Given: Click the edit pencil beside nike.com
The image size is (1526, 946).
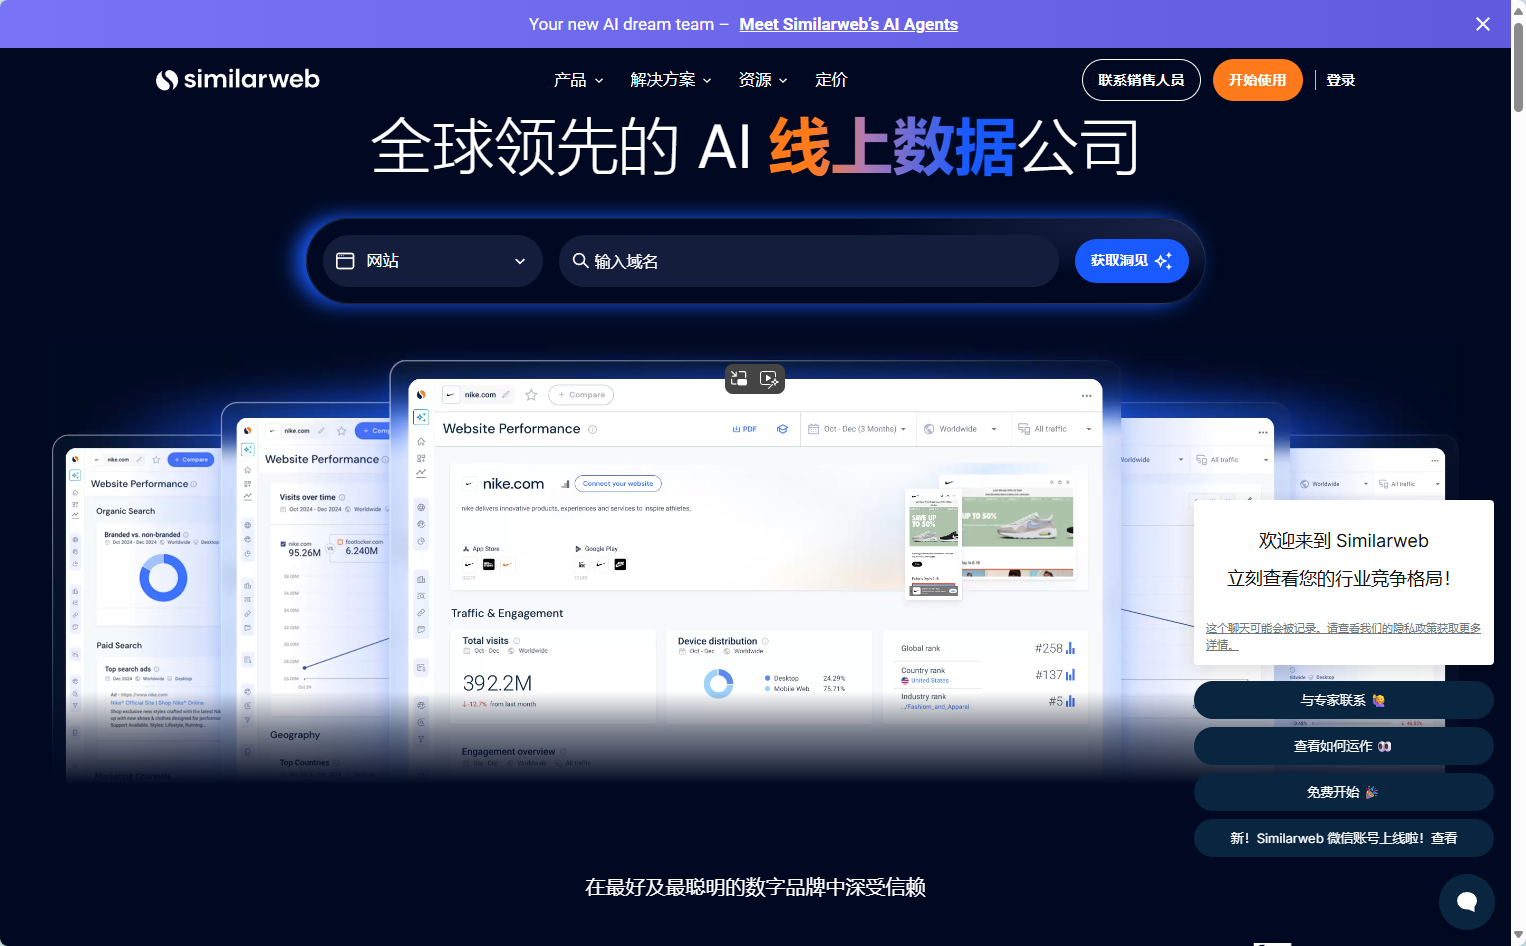Looking at the screenshot, I should (506, 395).
